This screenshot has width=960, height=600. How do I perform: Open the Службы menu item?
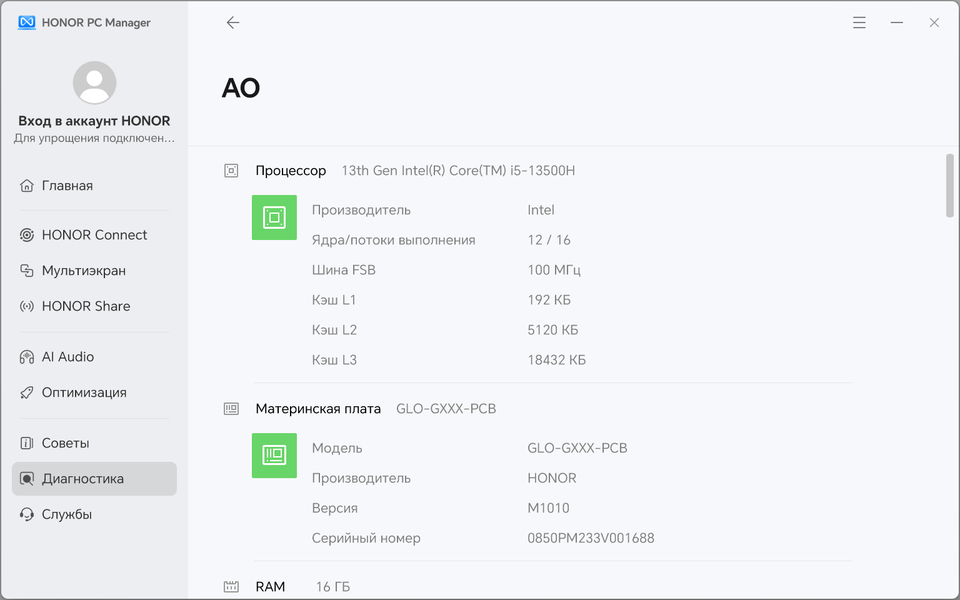(x=66, y=515)
